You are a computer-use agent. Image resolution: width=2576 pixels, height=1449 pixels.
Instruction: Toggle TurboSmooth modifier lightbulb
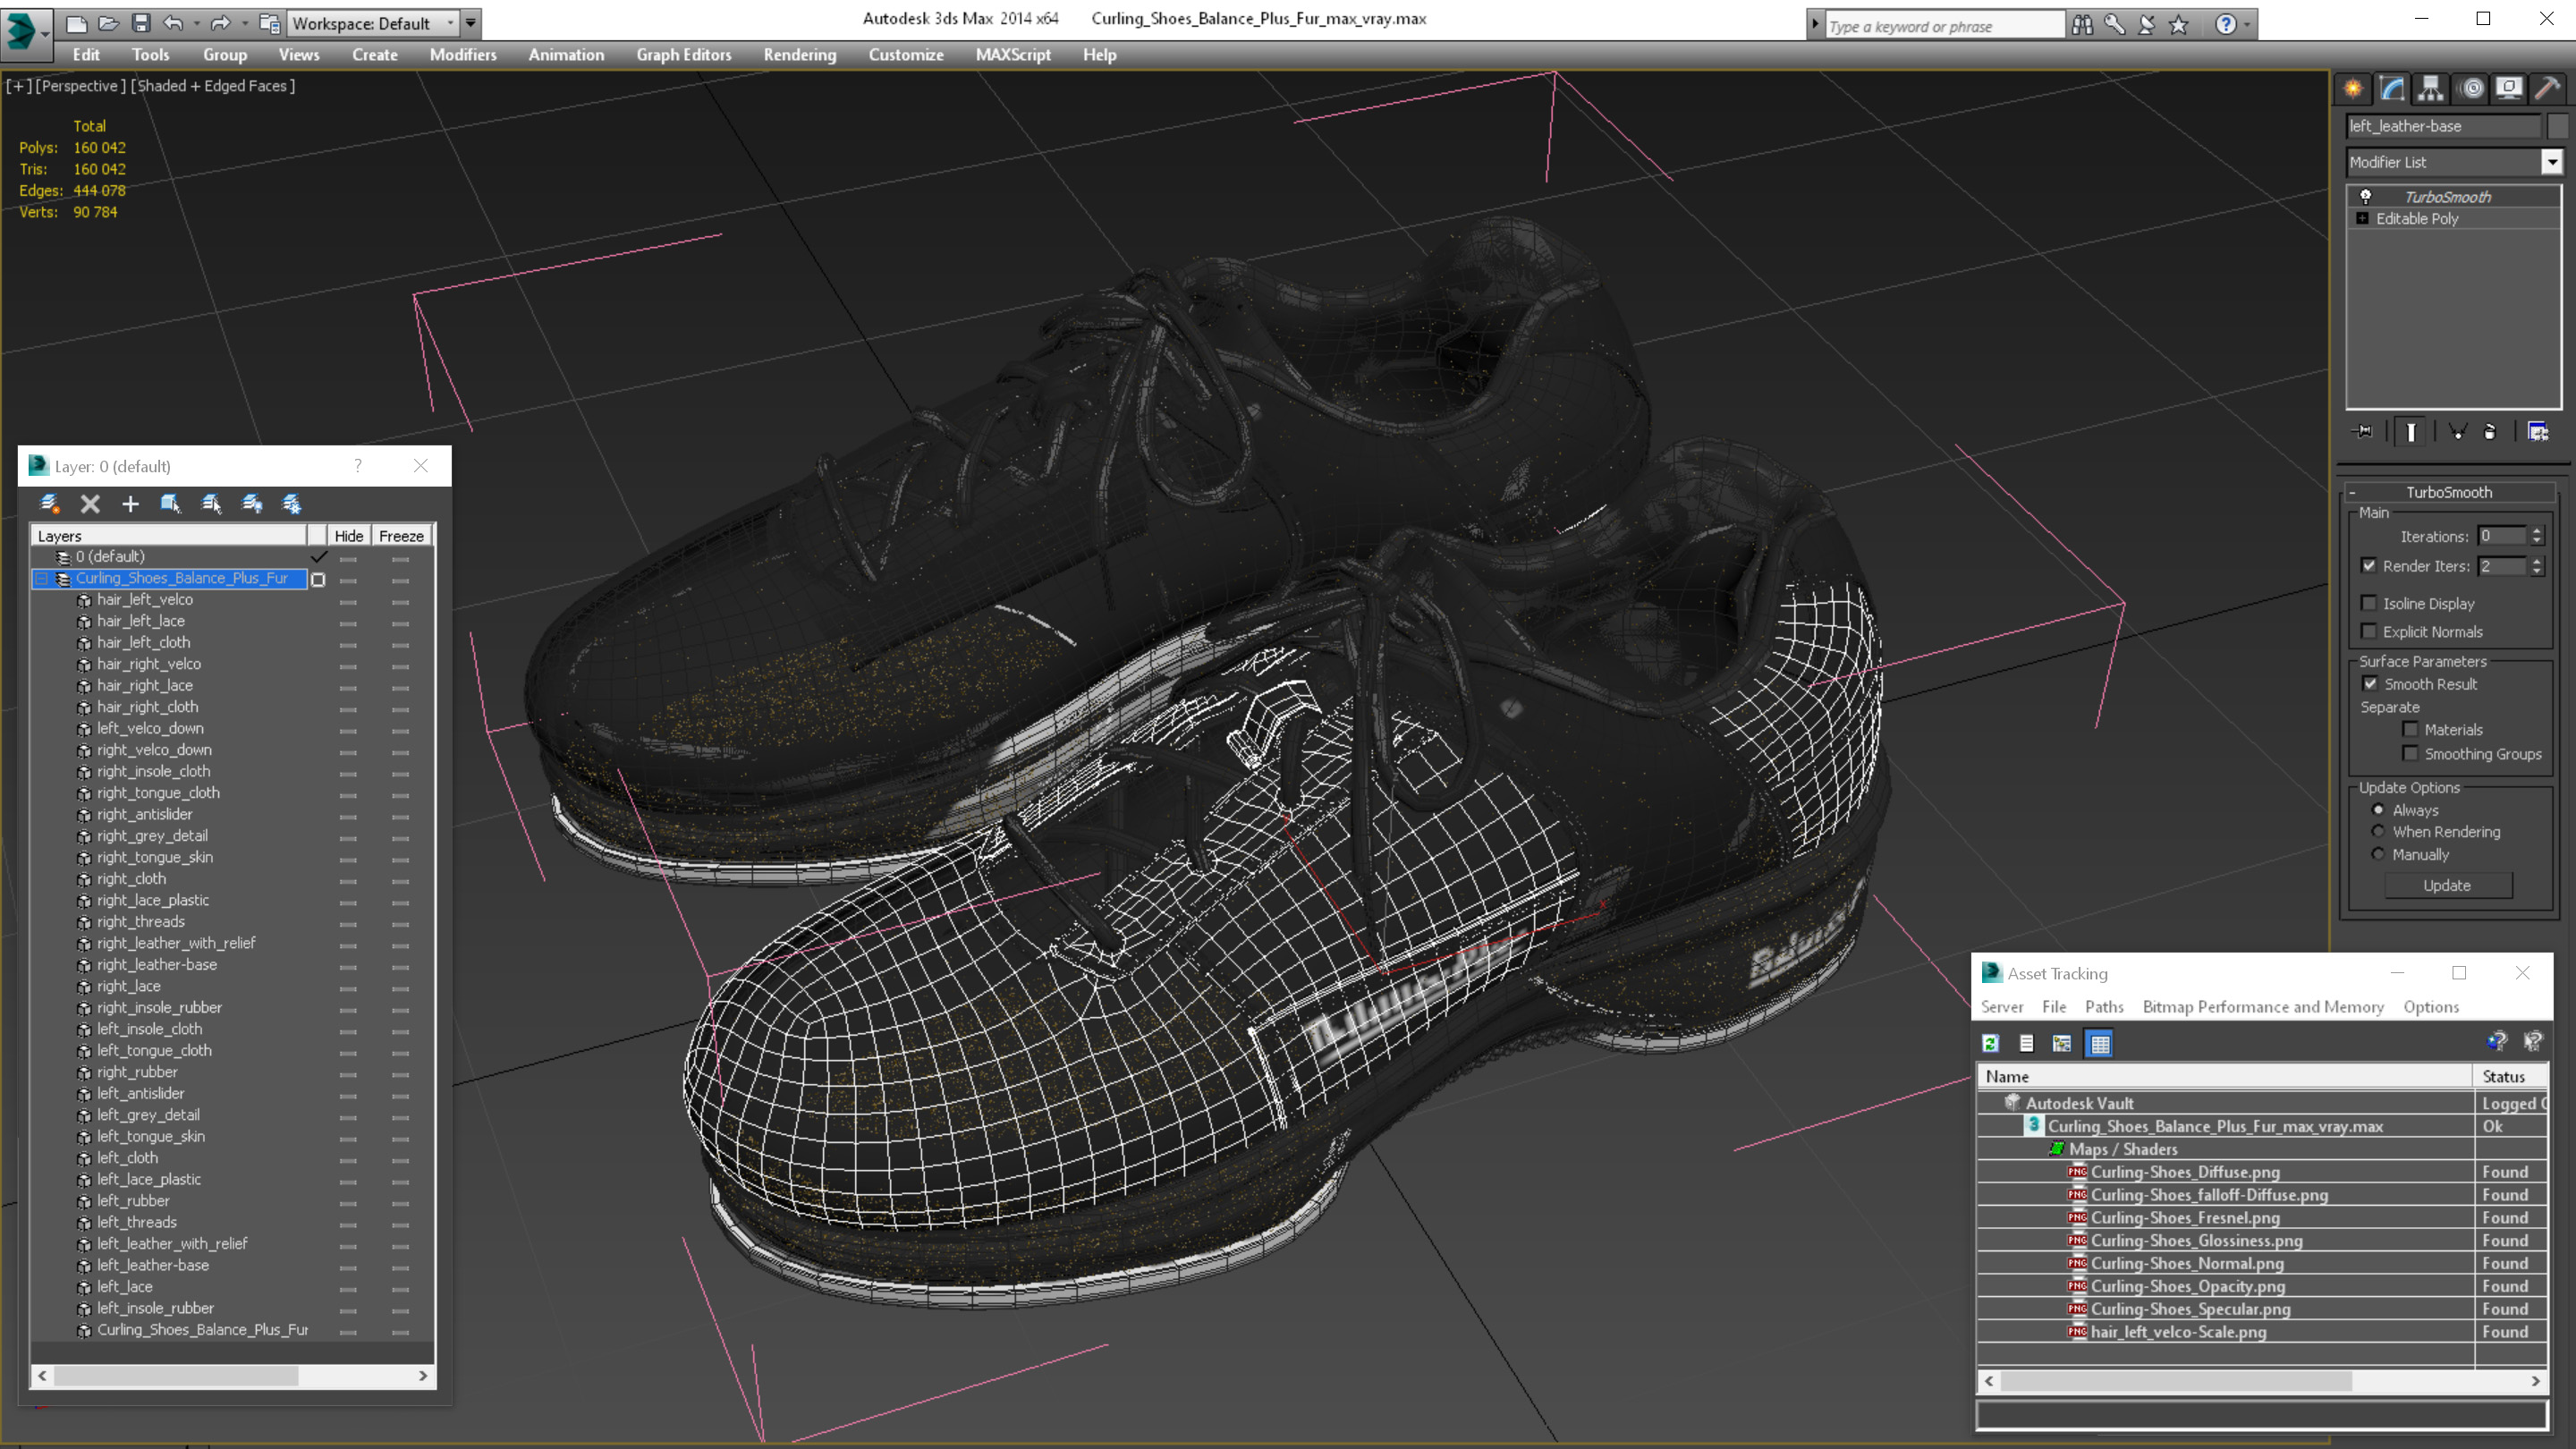pyautogui.click(x=2366, y=196)
